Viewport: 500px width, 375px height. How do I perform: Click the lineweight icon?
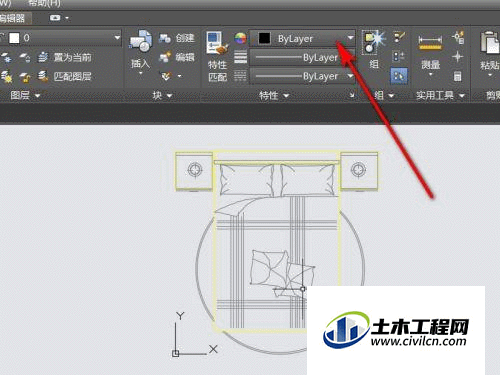click(x=240, y=57)
